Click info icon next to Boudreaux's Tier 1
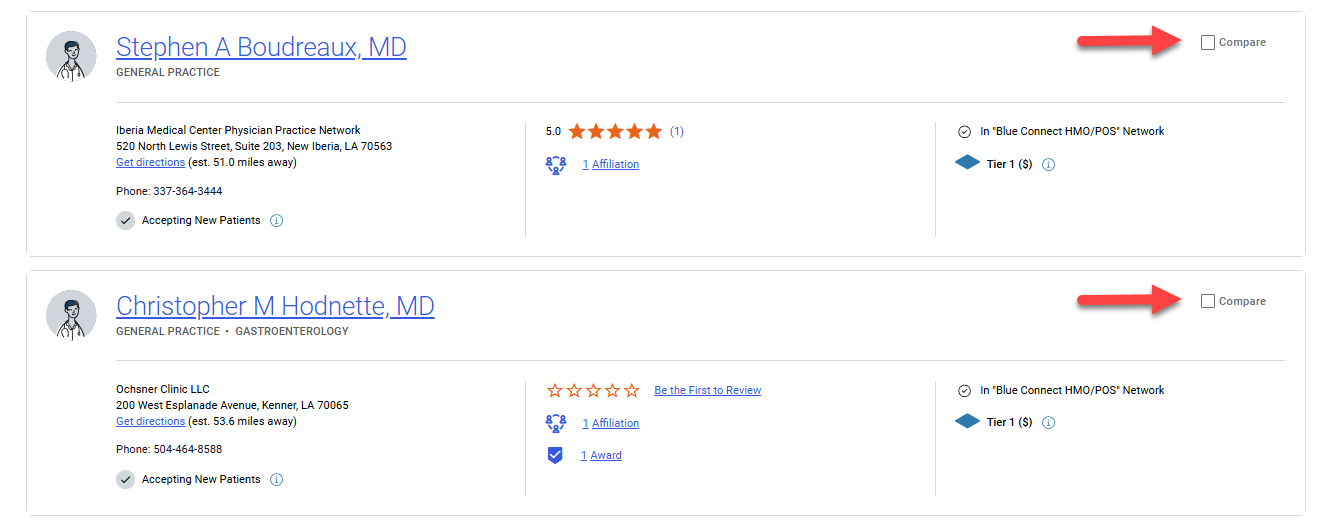 [1048, 165]
